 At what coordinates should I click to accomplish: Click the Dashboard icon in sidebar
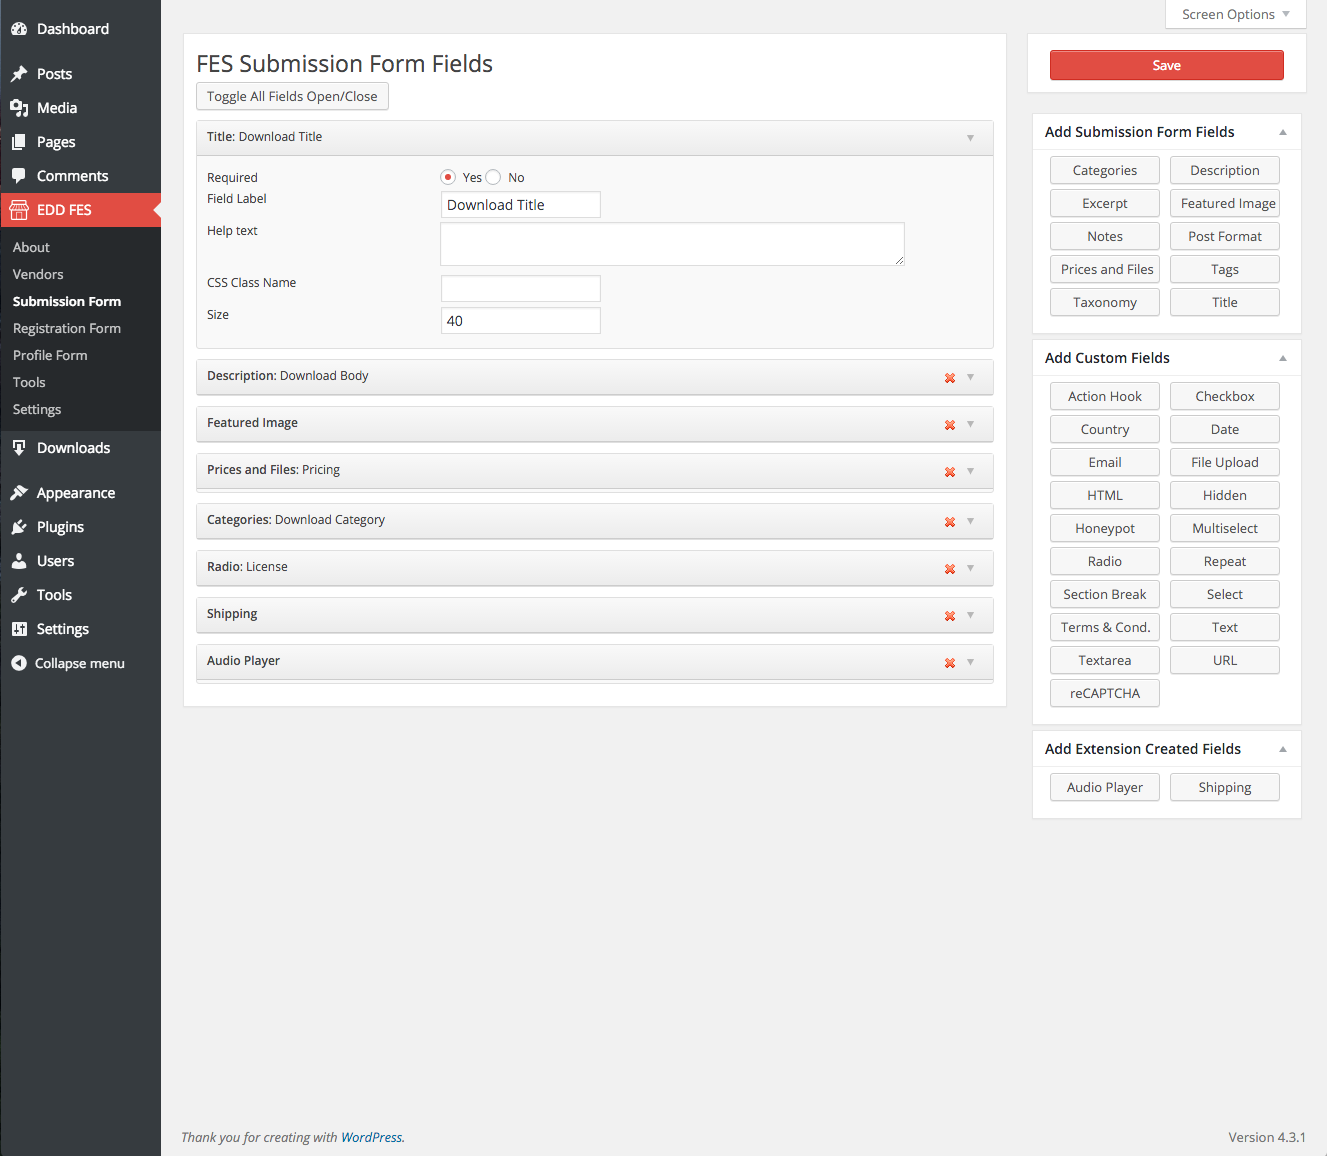pyautogui.click(x=19, y=29)
